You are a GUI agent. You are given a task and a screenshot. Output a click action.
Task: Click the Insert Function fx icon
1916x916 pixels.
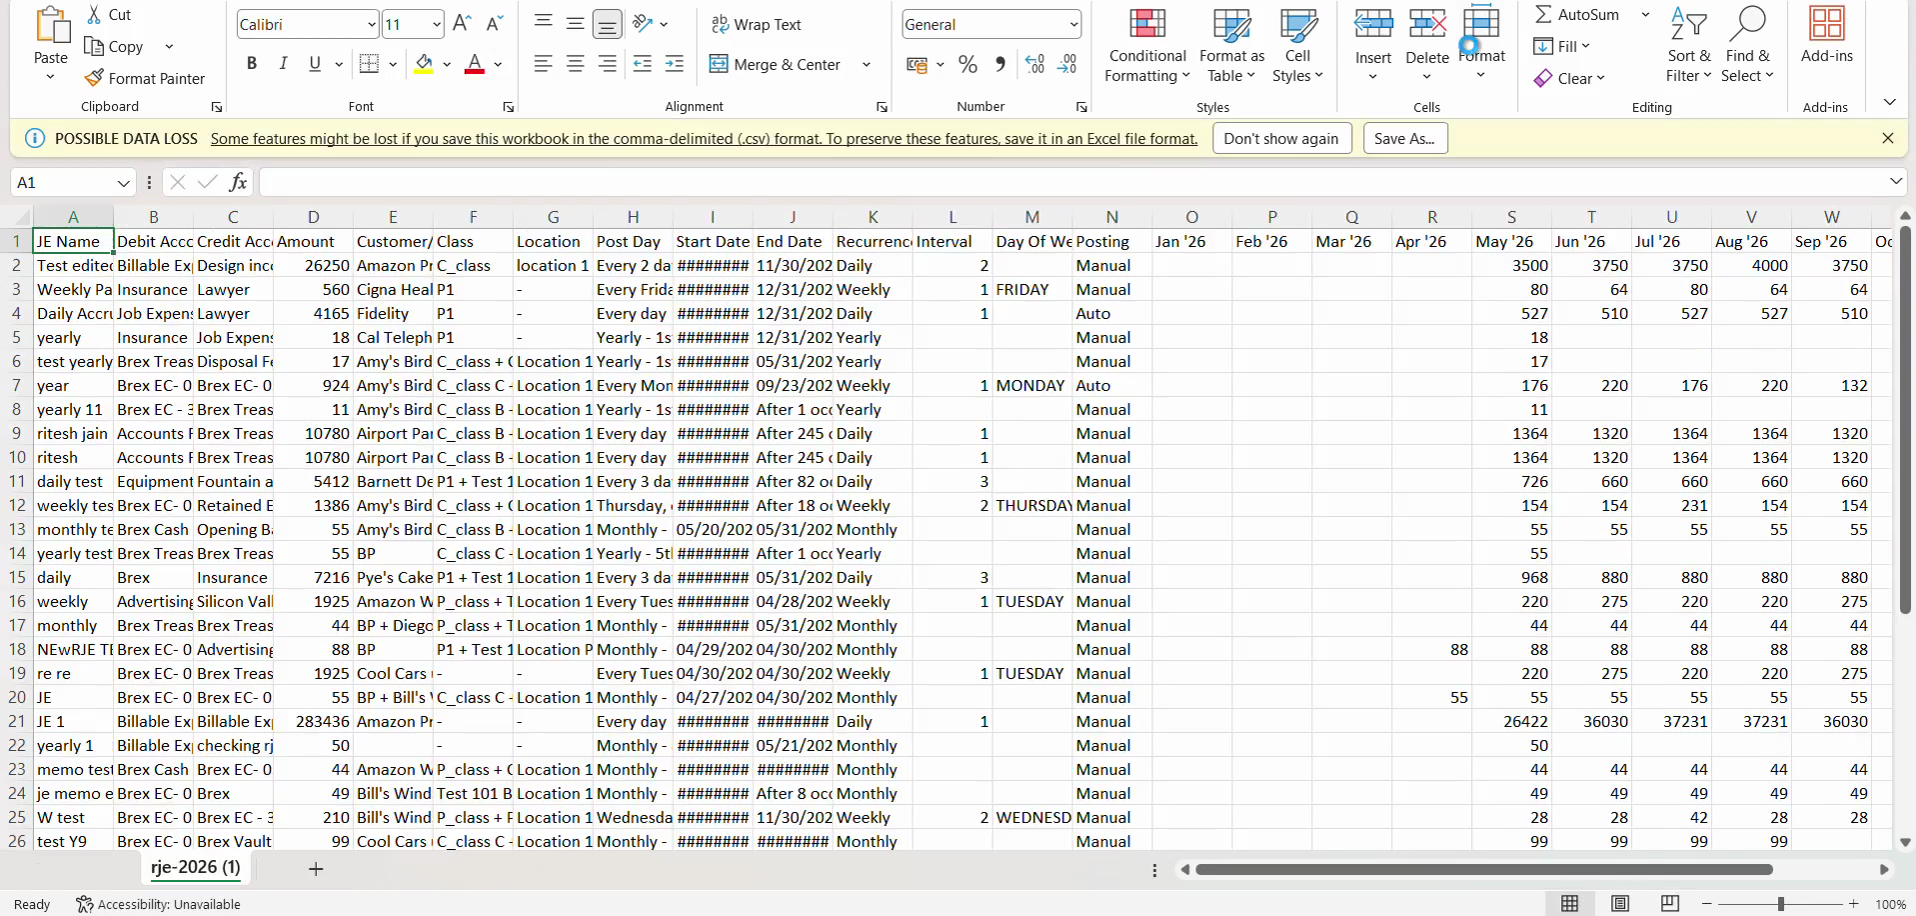coord(238,182)
